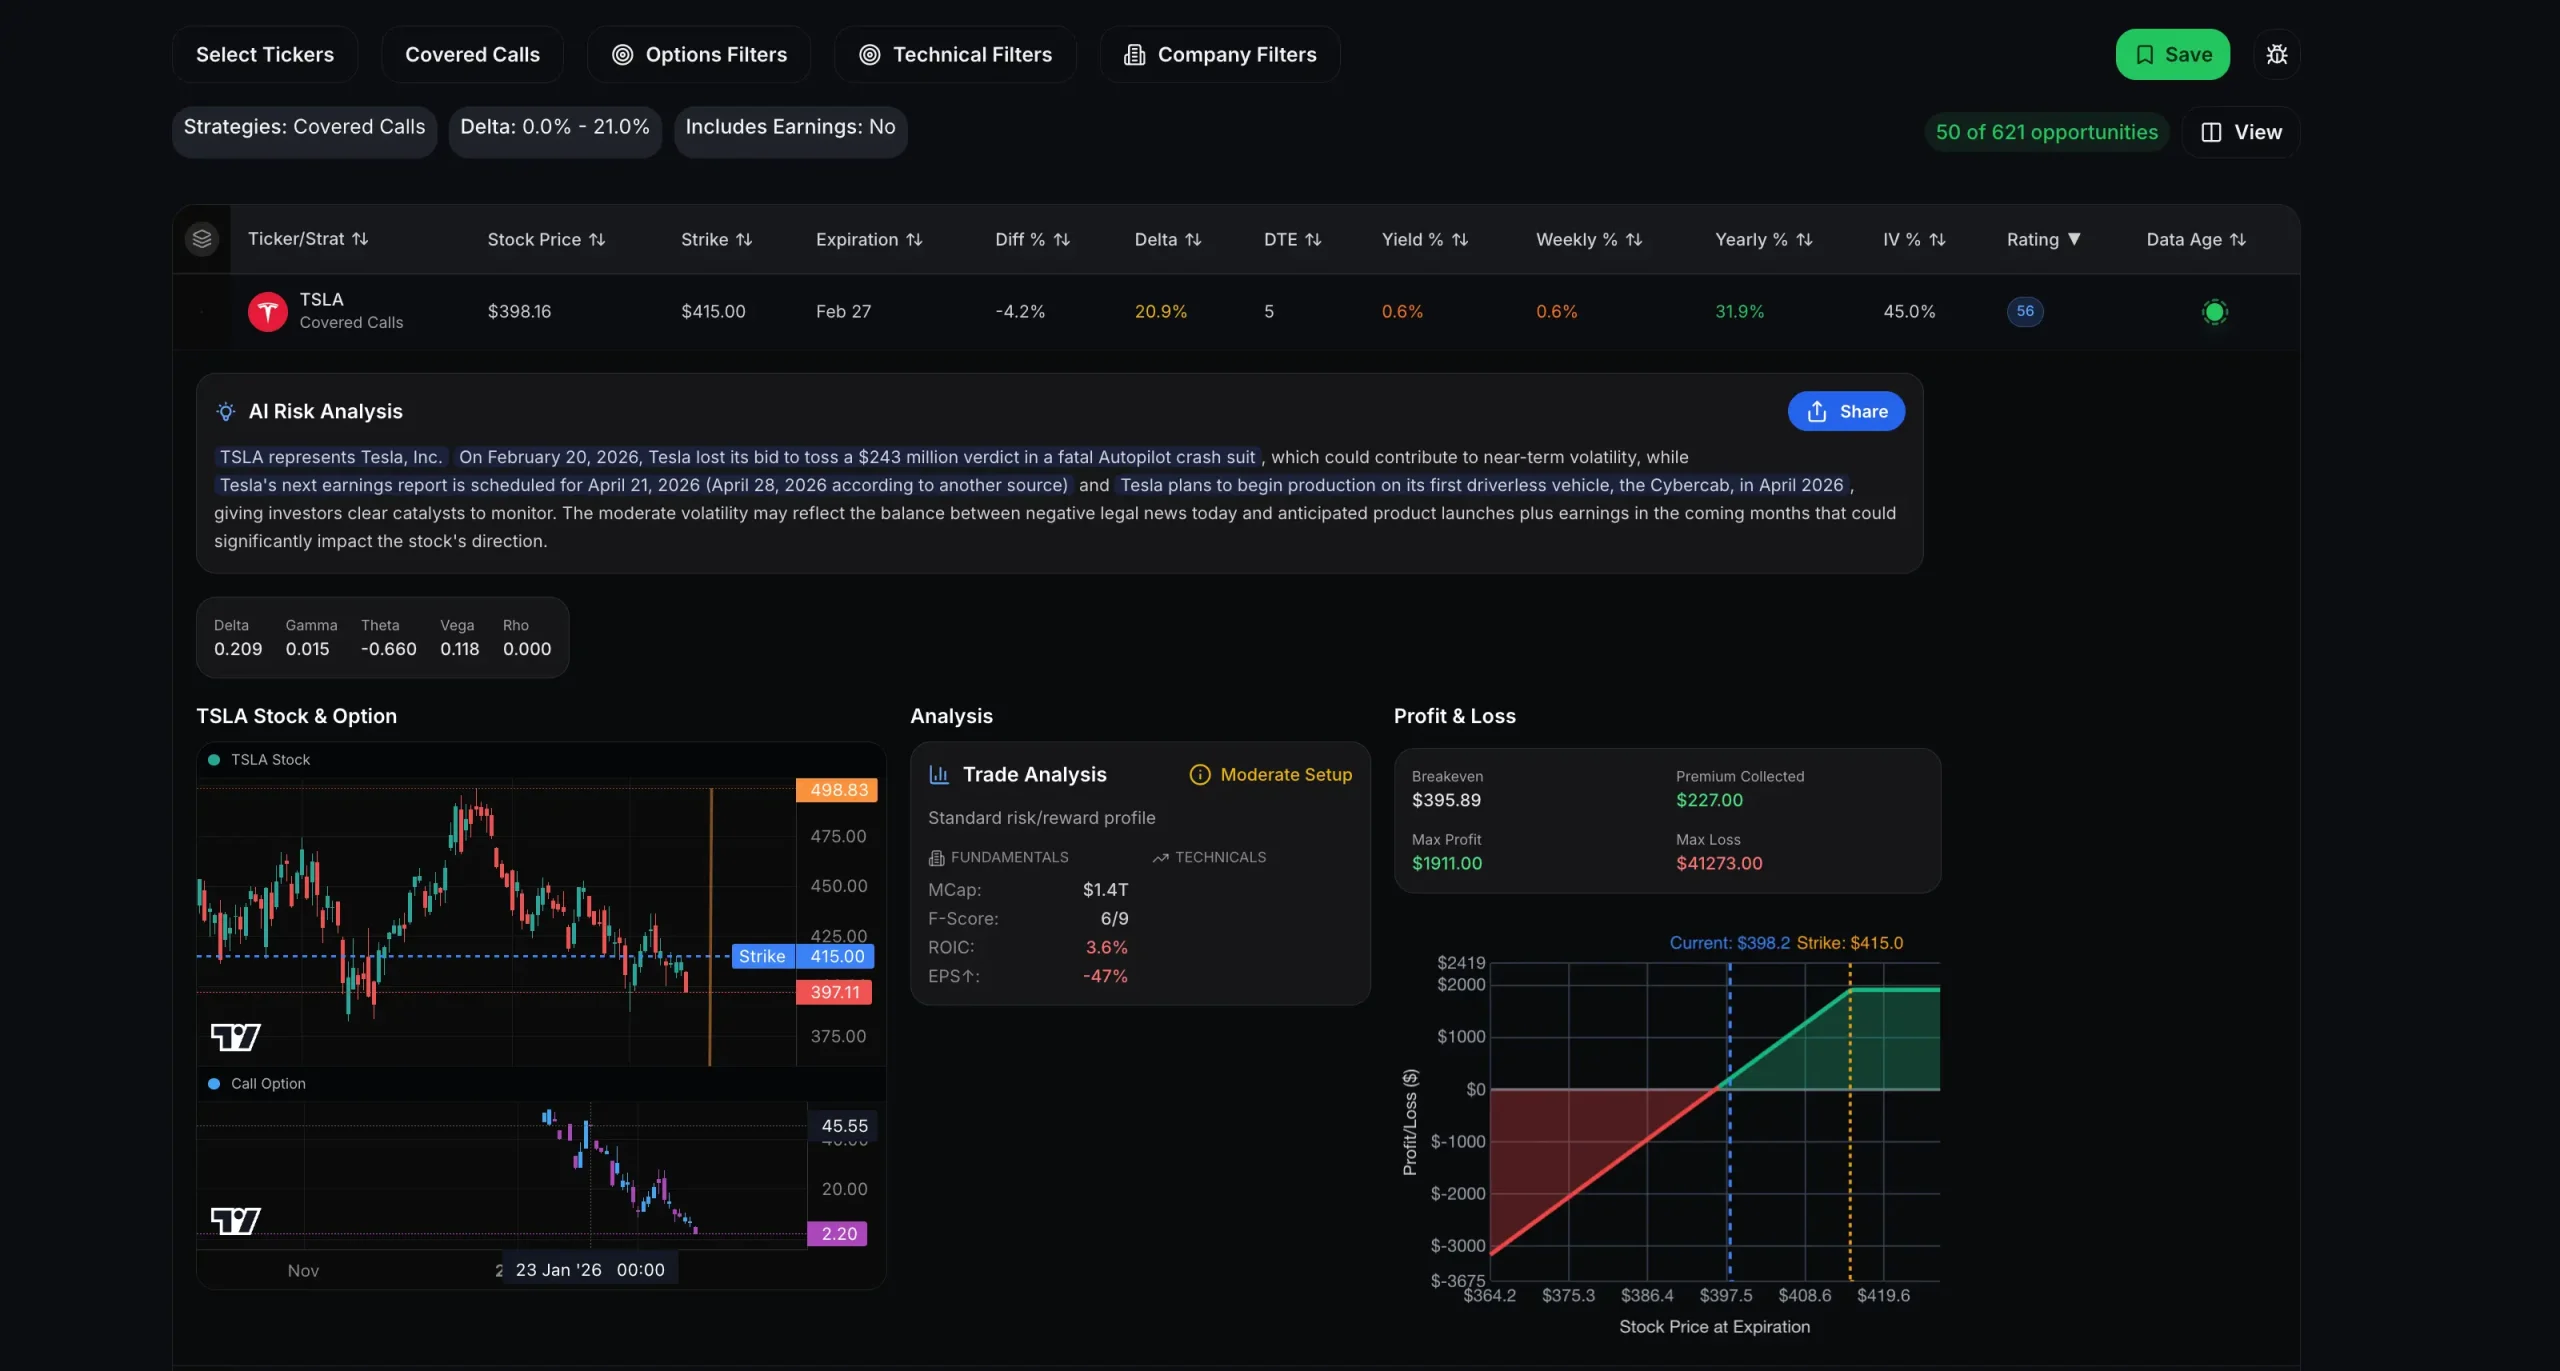Screen dimensions: 2560x1371
Task: Toggle the Includes Earnings: No filter chip
Action: 790,129
